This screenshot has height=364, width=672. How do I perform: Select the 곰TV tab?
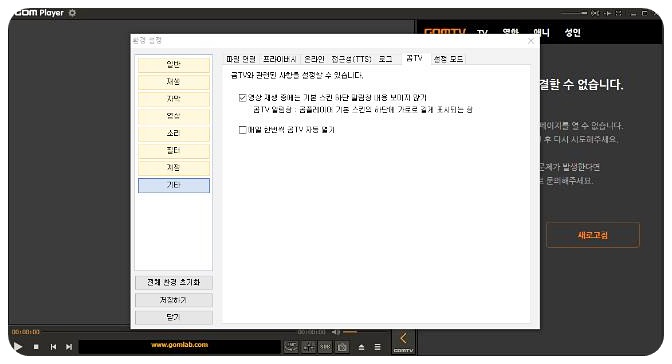pyautogui.click(x=414, y=58)
